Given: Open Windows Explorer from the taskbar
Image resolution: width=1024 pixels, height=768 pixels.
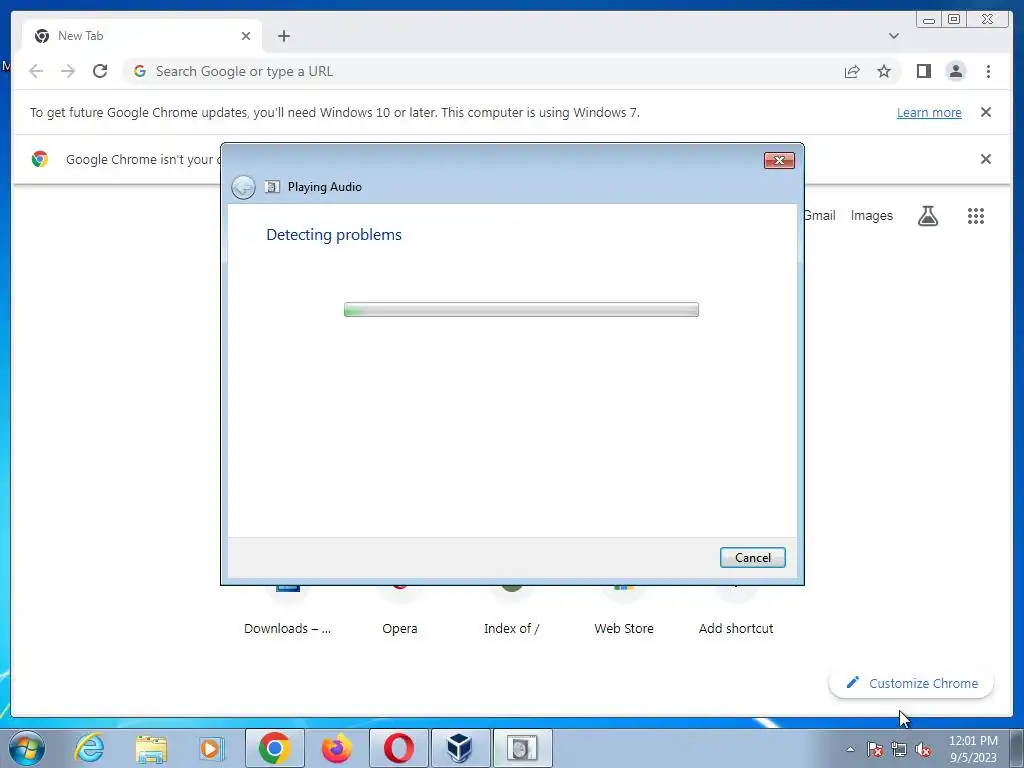Looking at the screenshot, I should pos(151,748).
